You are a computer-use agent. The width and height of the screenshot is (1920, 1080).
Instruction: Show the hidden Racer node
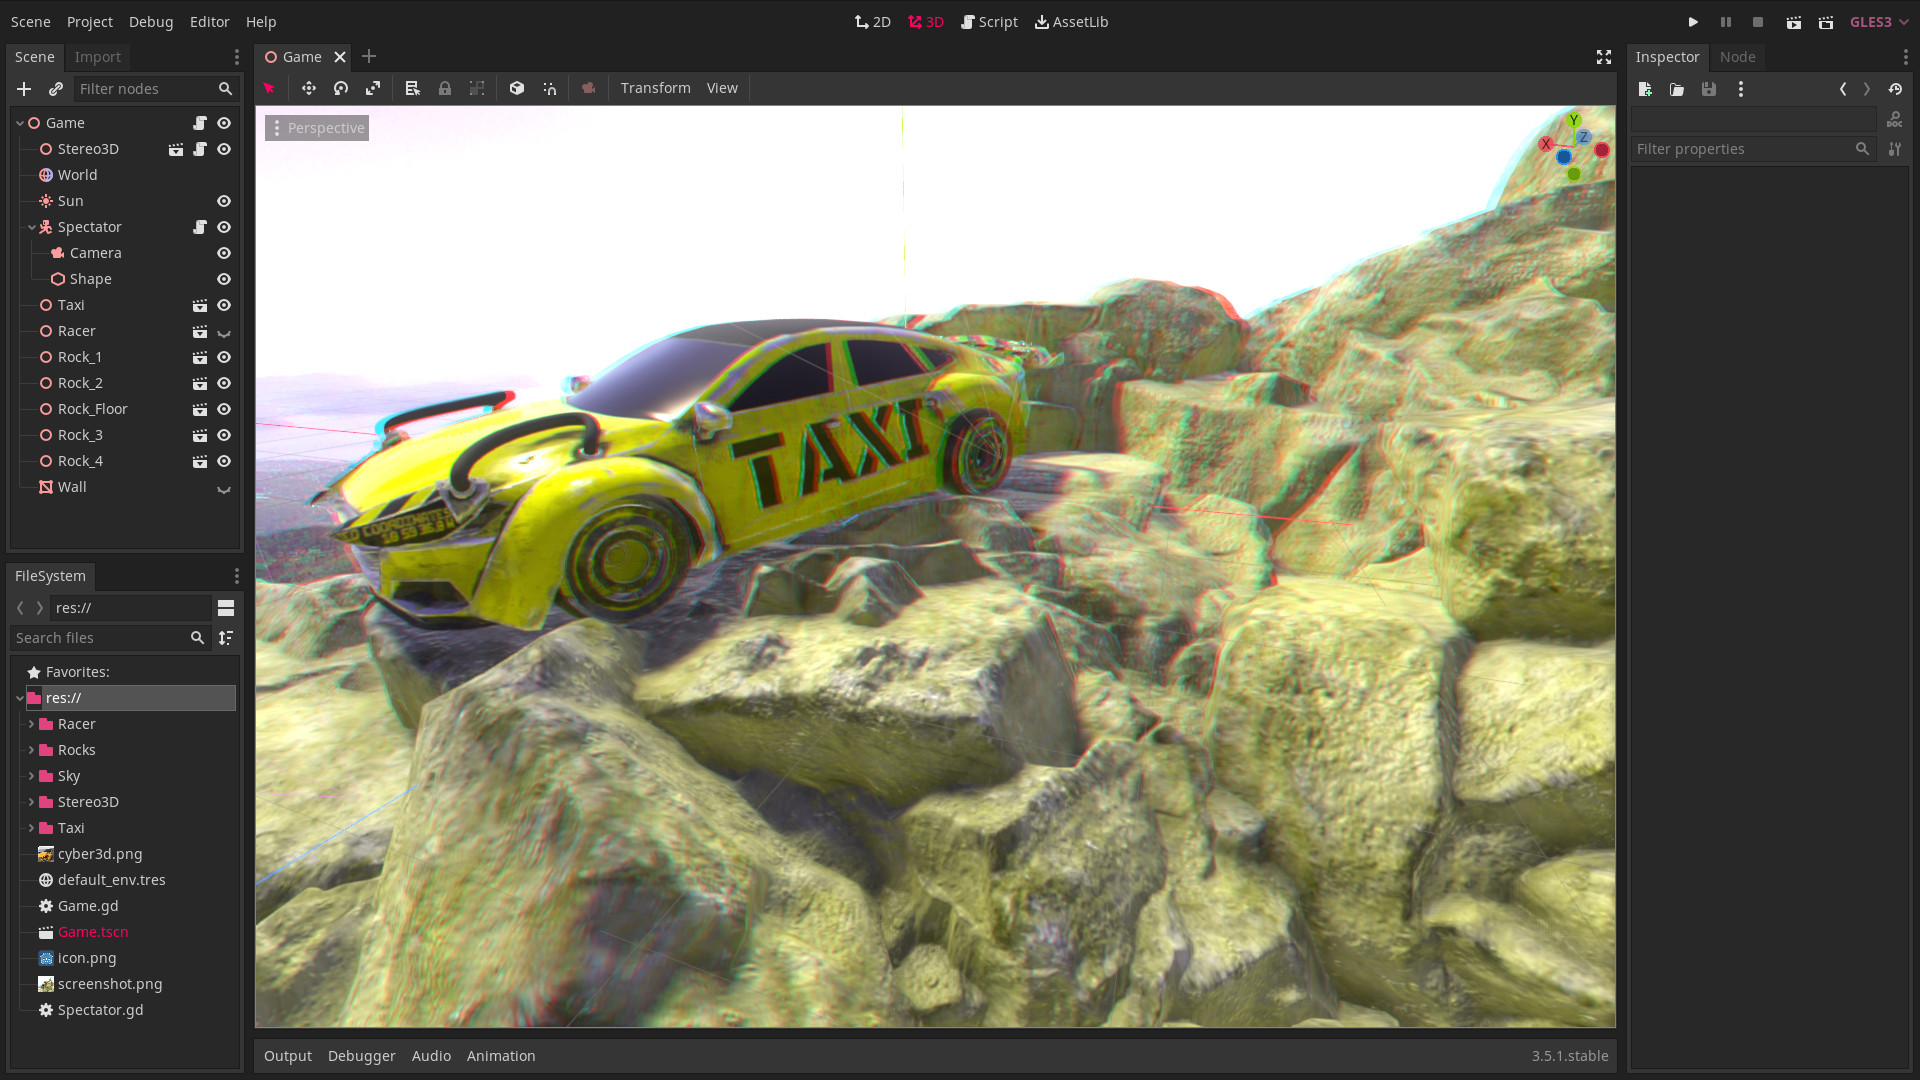pyautogui.click(x=224, y=332)
